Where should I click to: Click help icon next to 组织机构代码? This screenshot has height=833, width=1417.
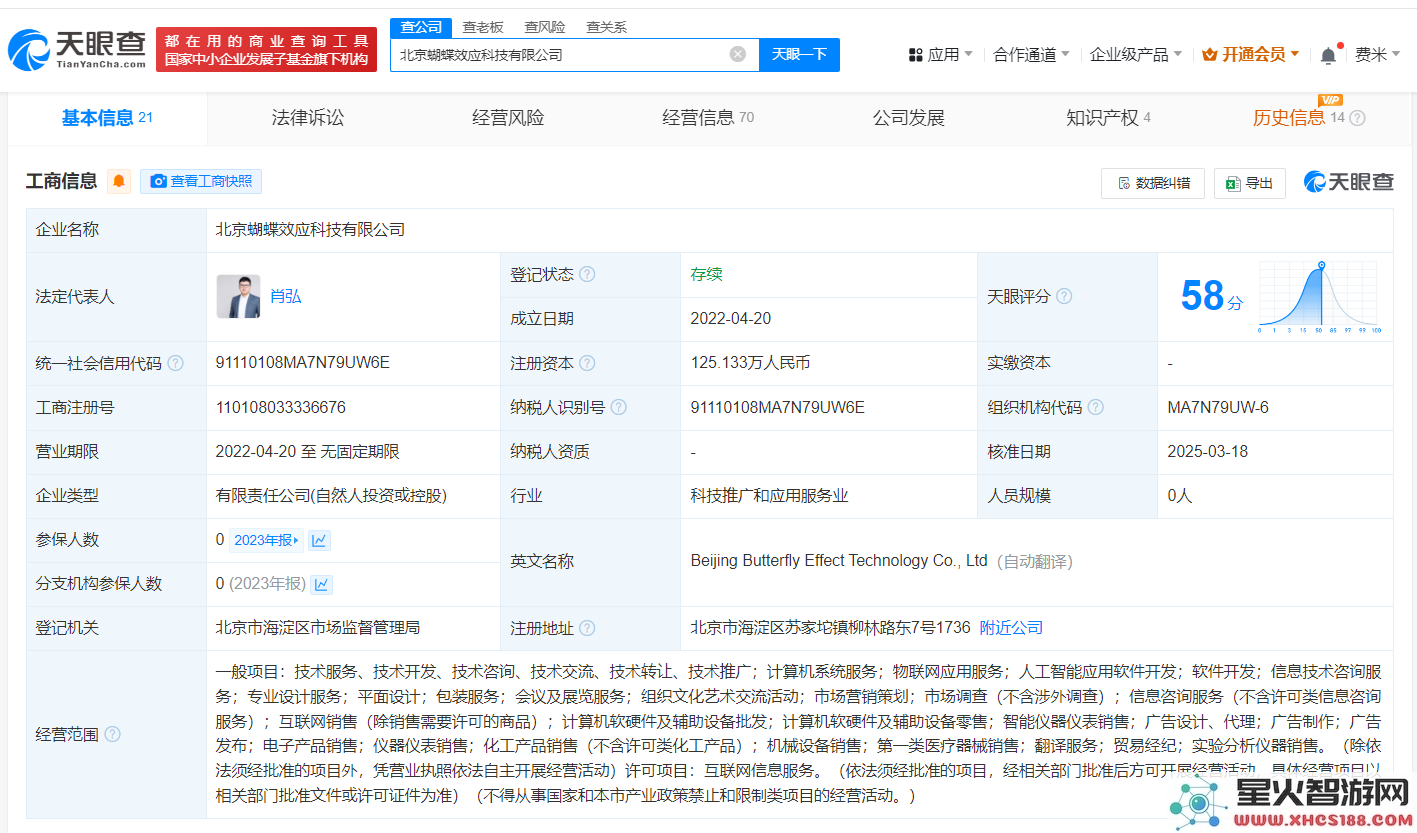pyautogui.click(x=1096, y=407)
